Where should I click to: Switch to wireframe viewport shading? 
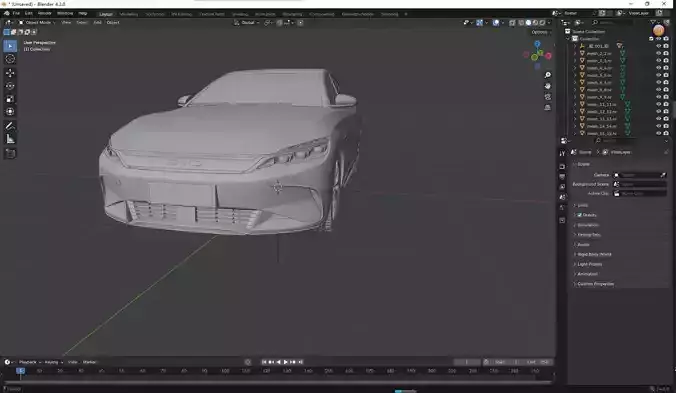pyautogui.click(x=521, y=22)
